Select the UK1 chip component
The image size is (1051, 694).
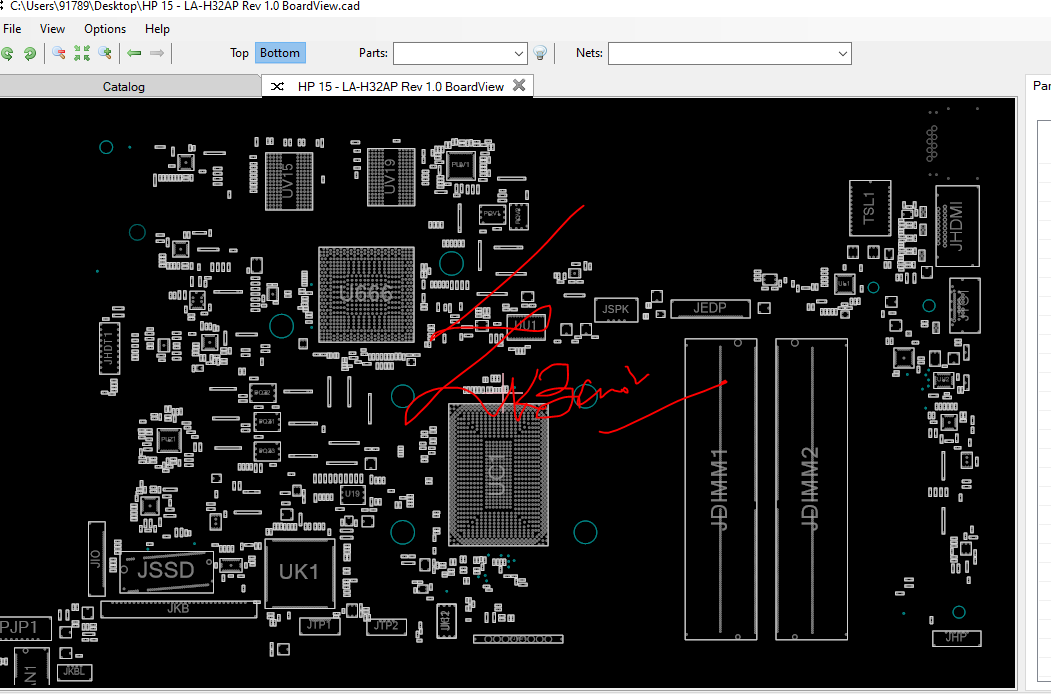tap(300, 573)
